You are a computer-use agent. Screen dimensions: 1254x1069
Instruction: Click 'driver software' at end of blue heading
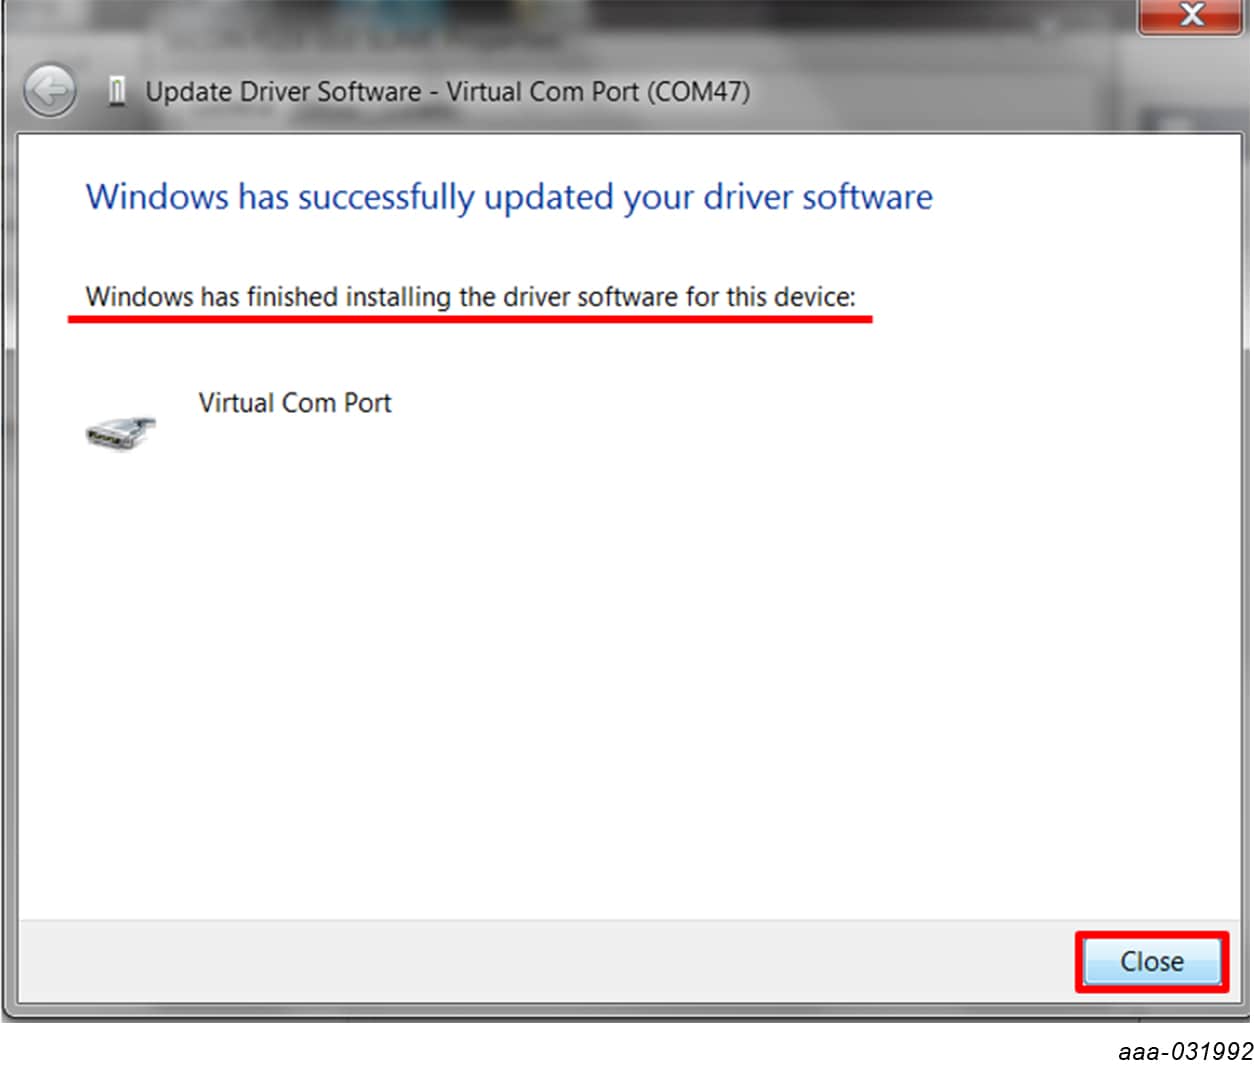pos(818,197)
